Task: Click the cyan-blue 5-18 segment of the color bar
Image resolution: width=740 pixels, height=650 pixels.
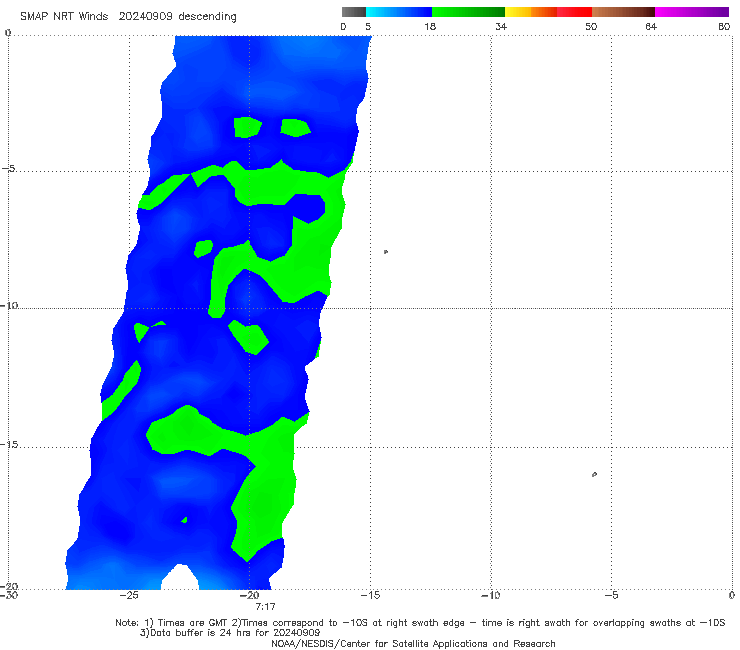Action: 399,12
